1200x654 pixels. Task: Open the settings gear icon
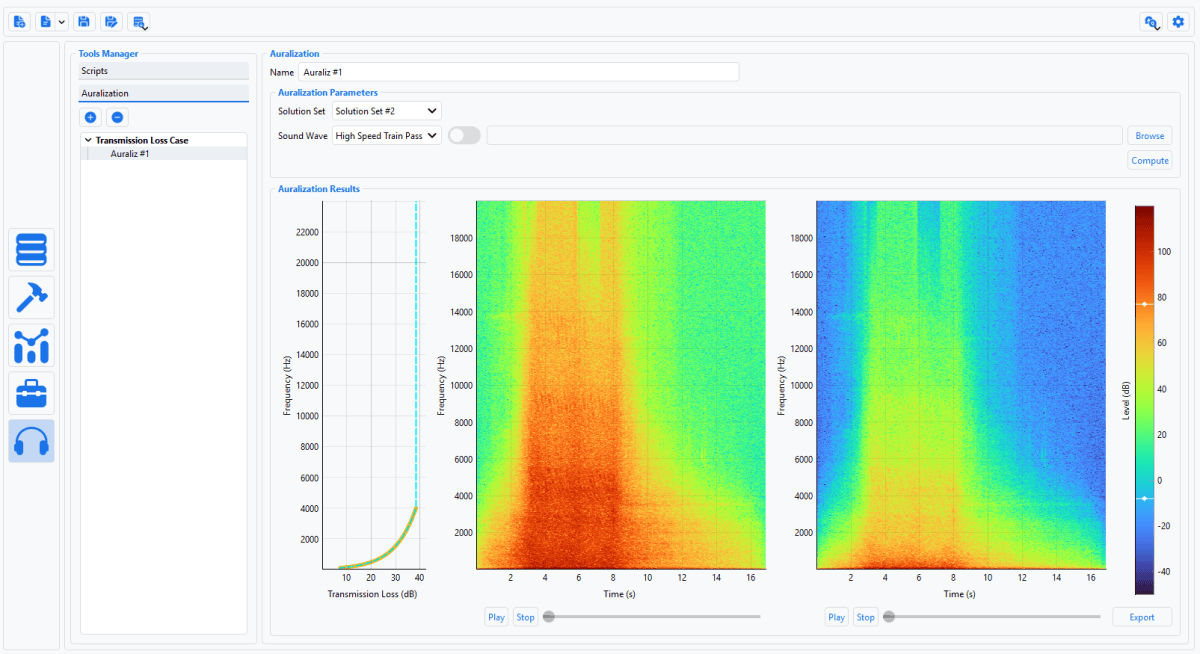click(1177, 22)
